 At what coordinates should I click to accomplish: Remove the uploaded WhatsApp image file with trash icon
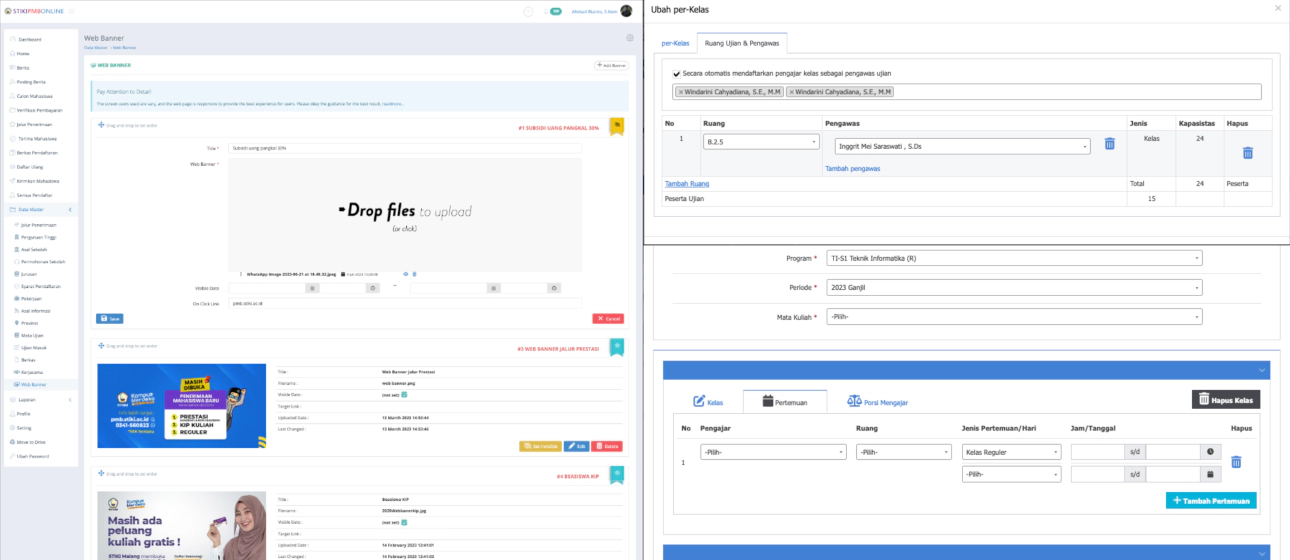tap(414, 273)
